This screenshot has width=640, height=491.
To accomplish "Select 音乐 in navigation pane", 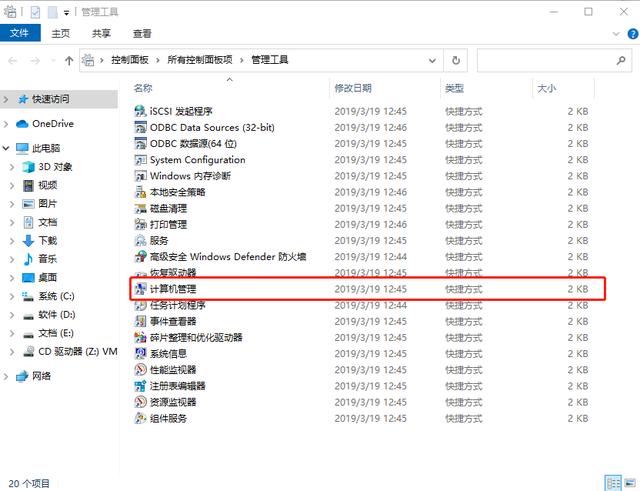I will [48, 259].
